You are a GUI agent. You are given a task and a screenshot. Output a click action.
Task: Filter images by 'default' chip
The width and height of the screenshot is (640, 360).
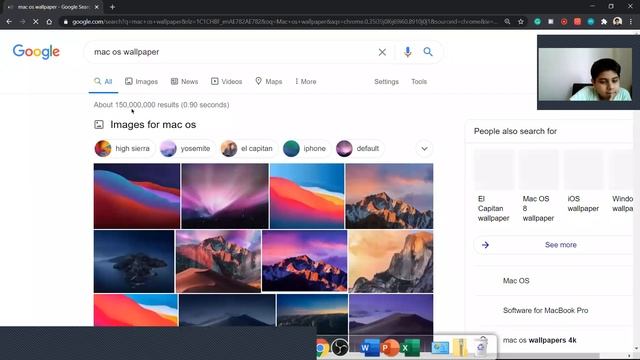click(x=359, y=149)
